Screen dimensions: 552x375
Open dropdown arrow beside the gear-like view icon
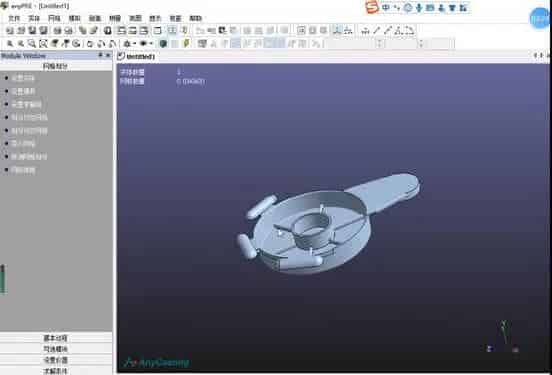pyautogui.click(x=134, y=44)
